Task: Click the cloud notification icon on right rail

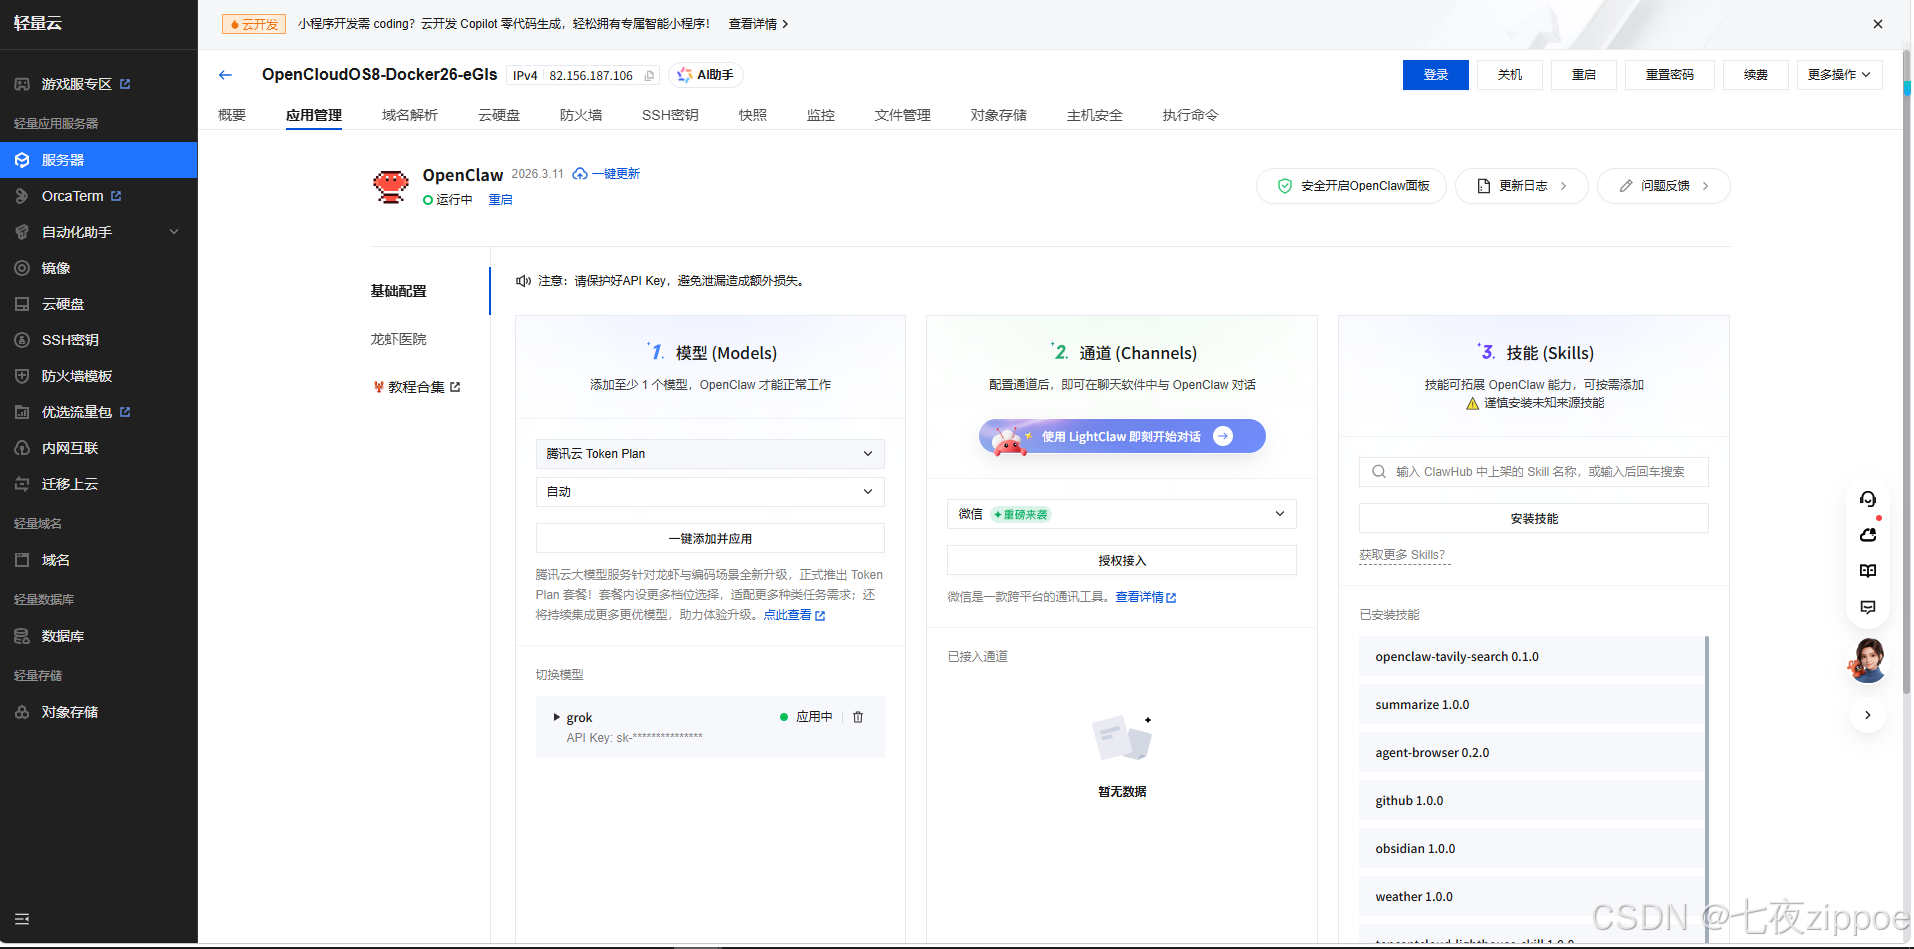Action: [1867, 535]
